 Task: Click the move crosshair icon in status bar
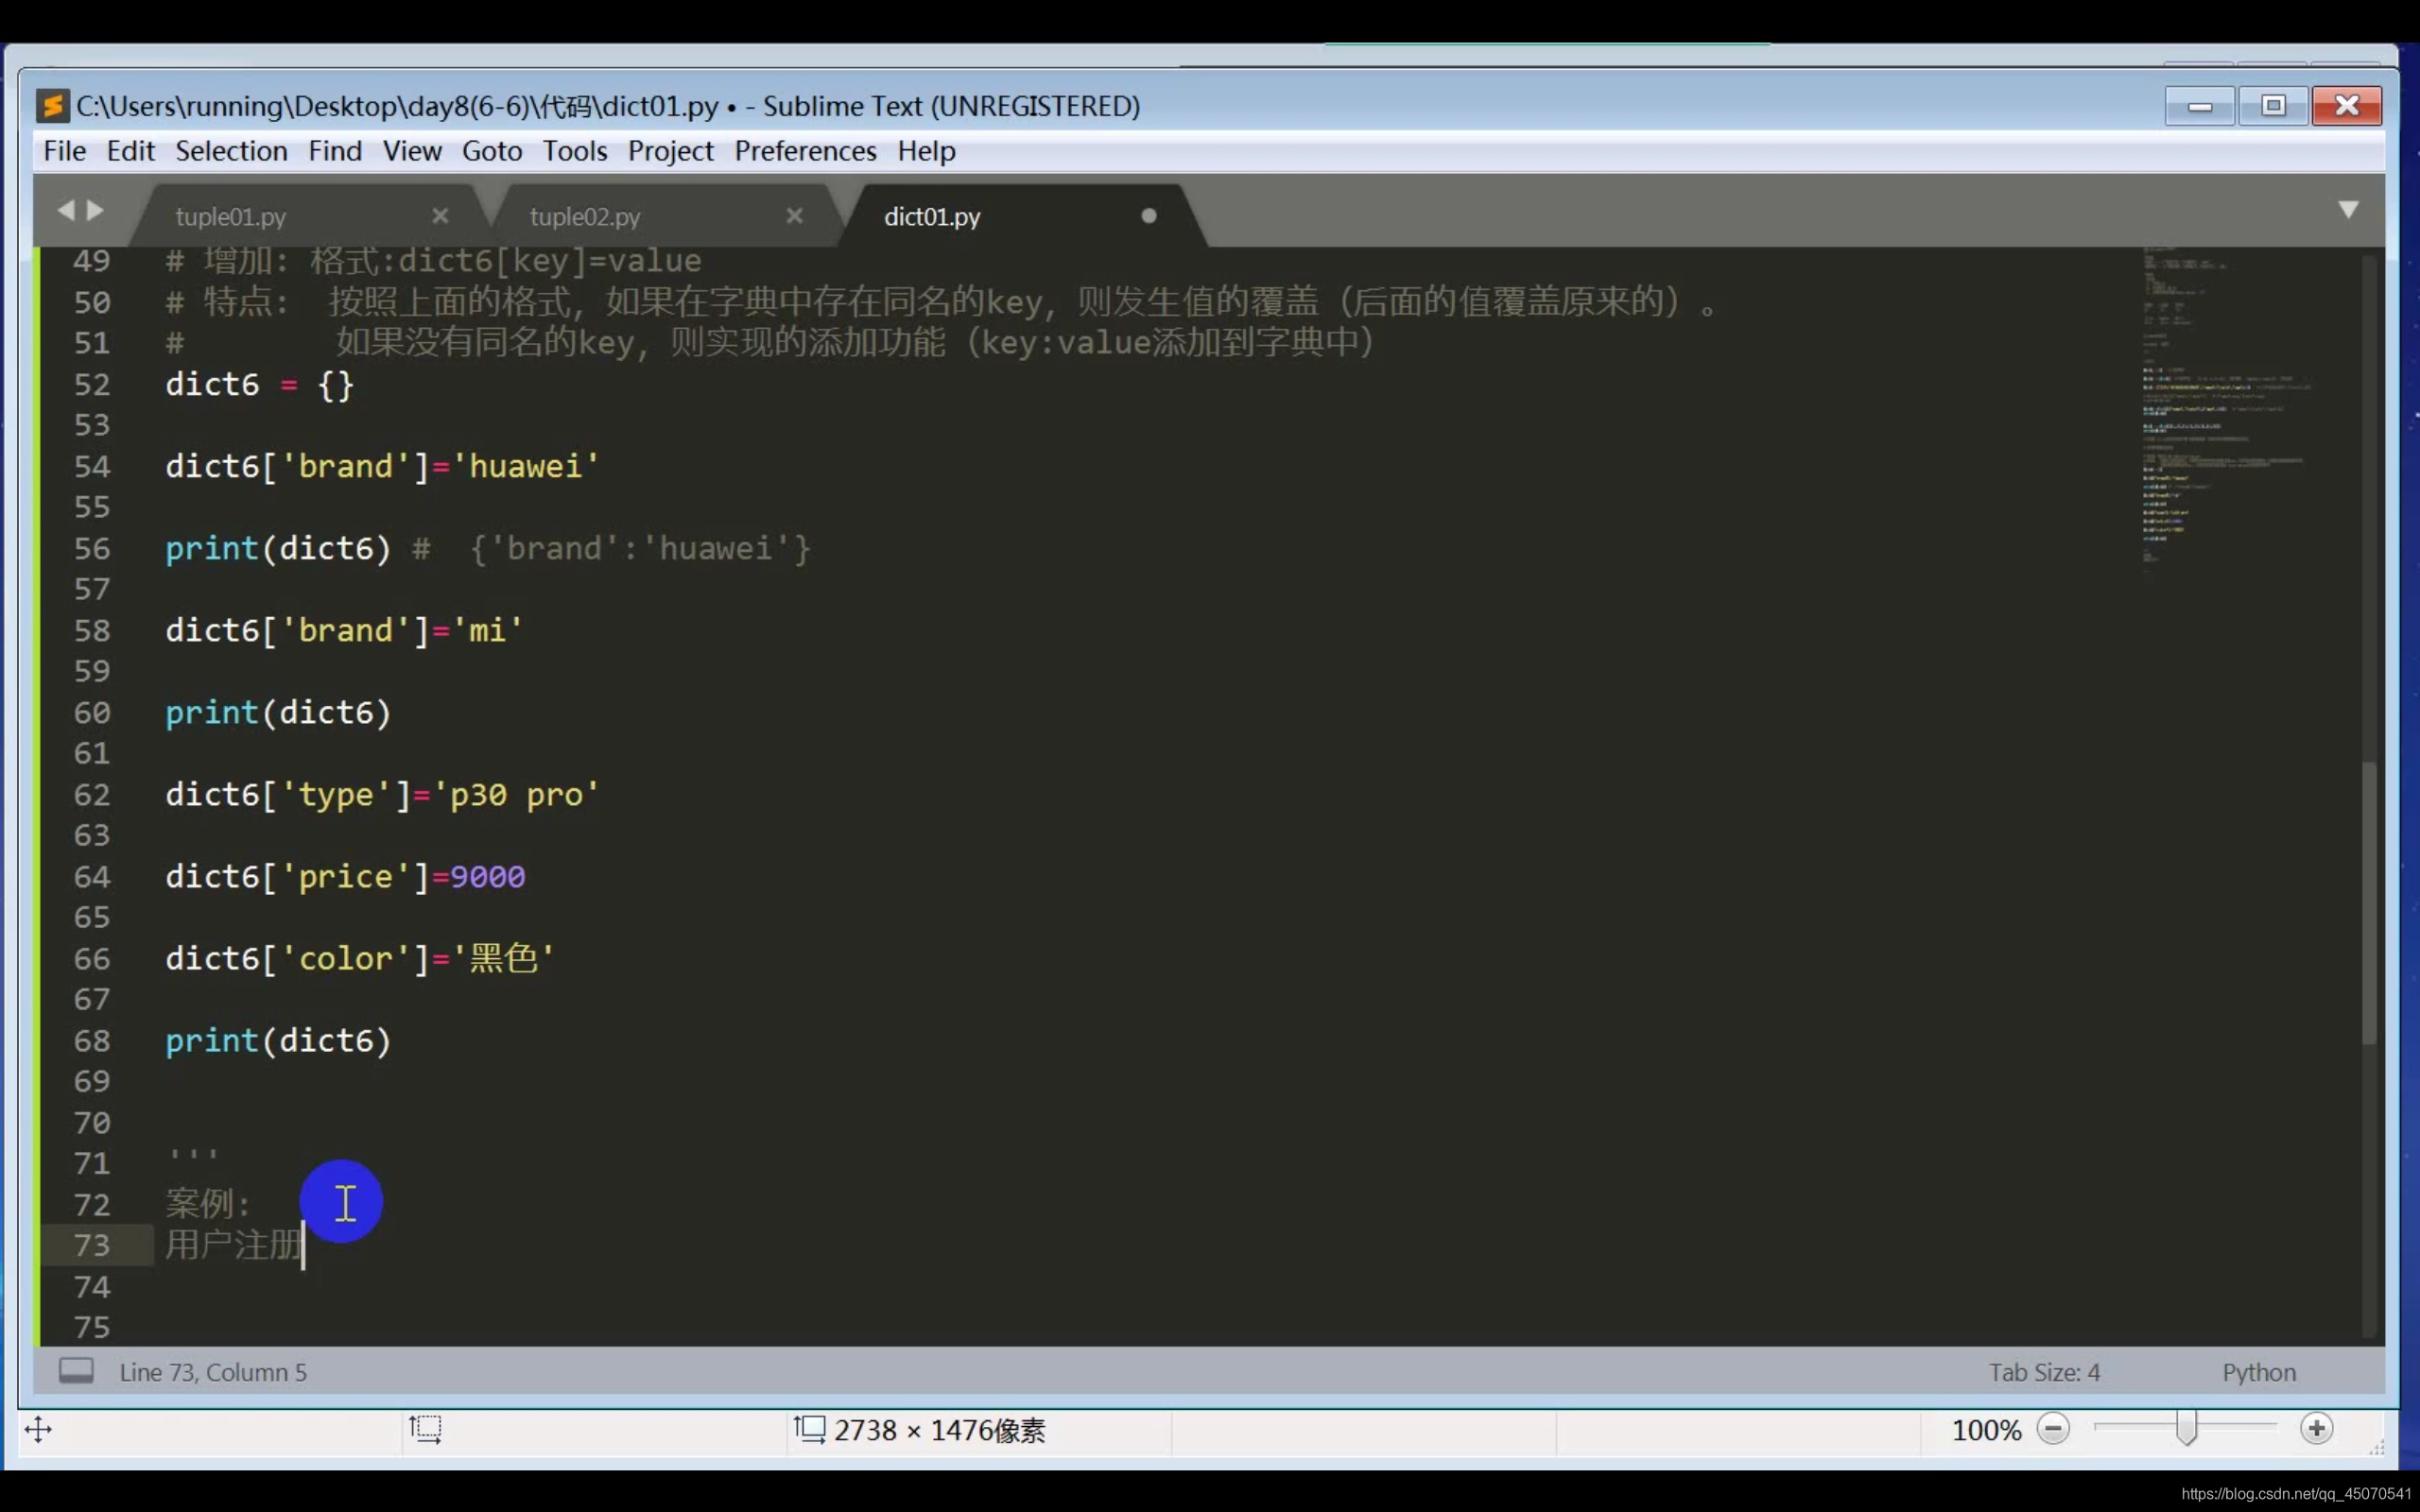click(38, 1429)
